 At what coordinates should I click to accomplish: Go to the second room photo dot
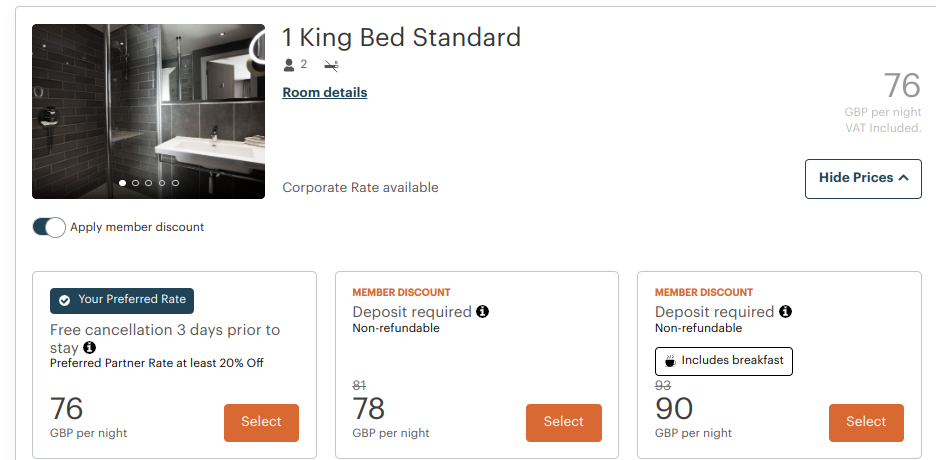(136, 183)
